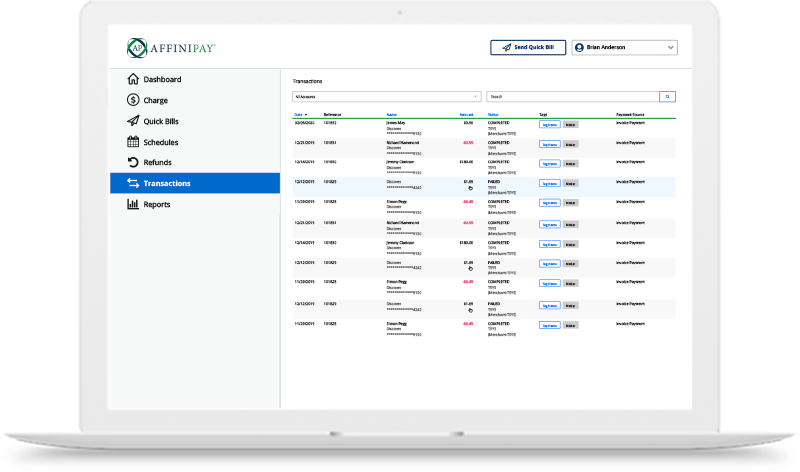Click into the Search input field
The width and height of the screenshot is (800, 472).
pos(572,96)
